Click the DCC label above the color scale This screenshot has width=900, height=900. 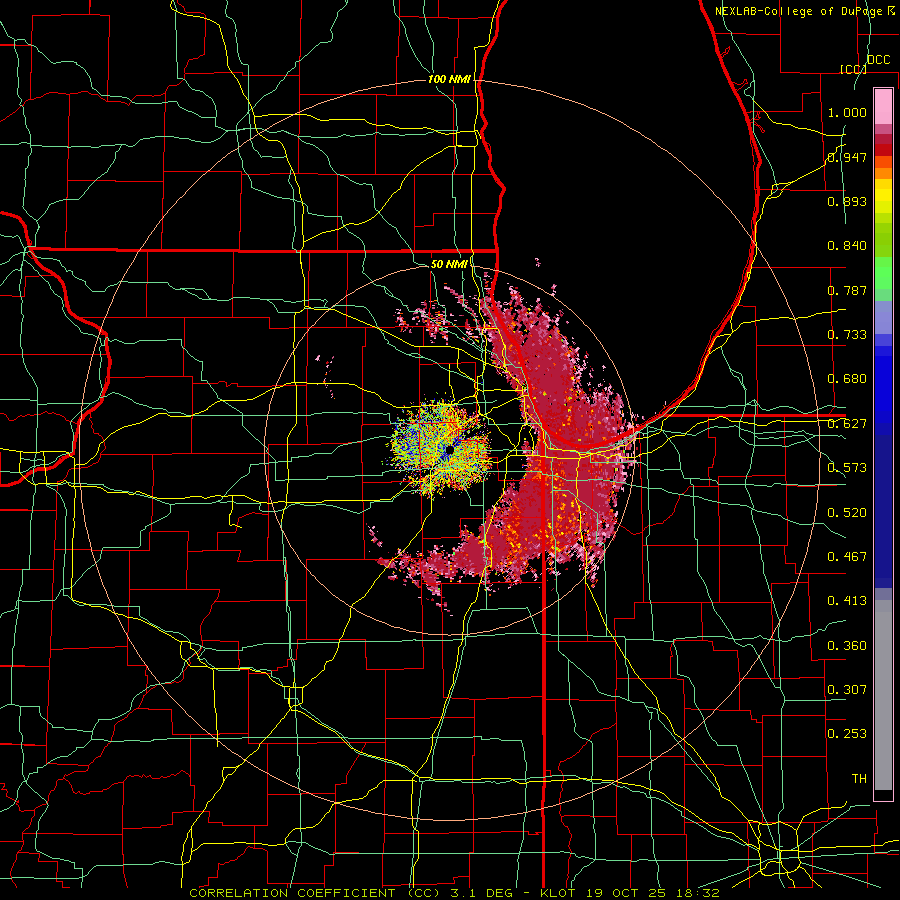(x=878, y=60)
